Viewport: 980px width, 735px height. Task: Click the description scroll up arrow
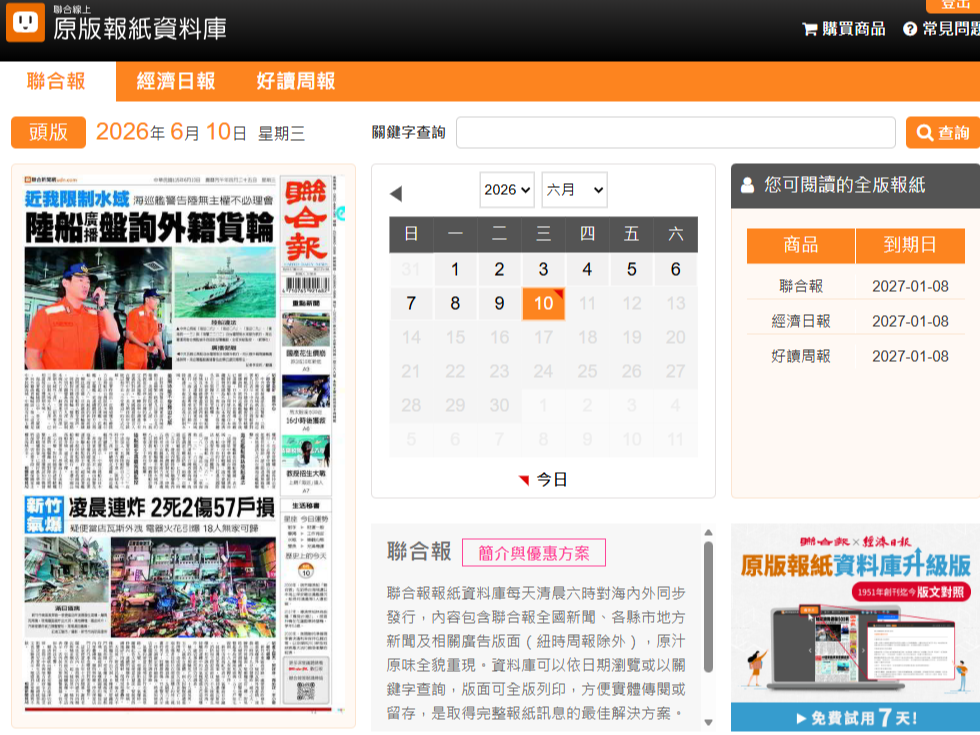(708, 532)
